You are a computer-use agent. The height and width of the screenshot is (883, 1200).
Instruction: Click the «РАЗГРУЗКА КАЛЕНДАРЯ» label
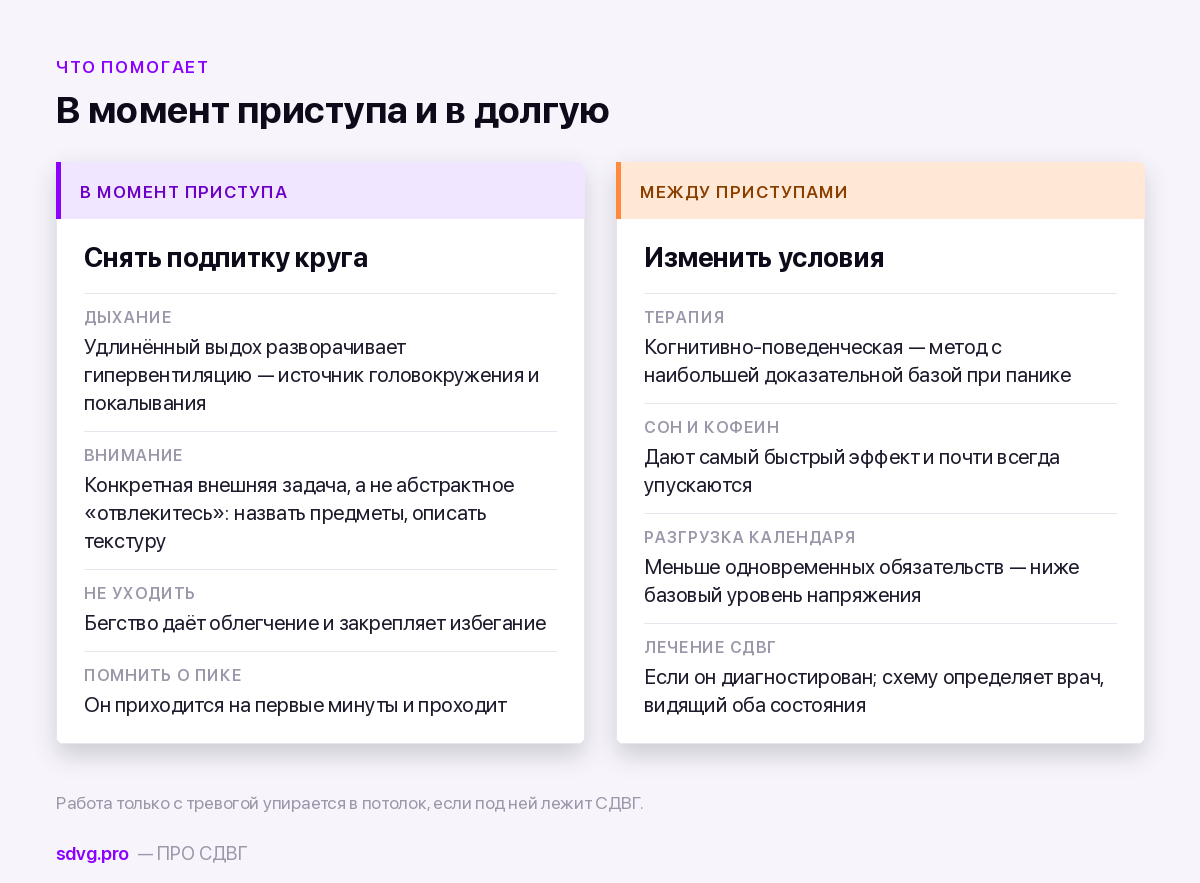(750, 537)
